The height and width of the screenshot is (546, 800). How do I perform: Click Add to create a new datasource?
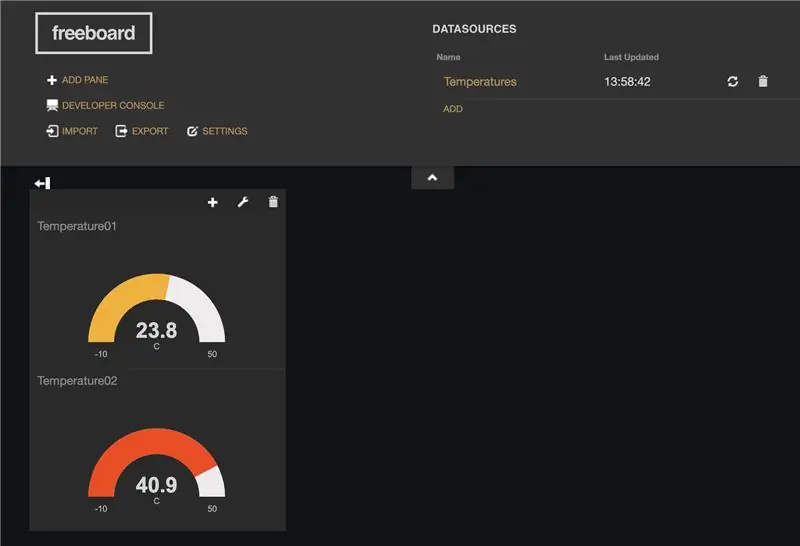click(x=453, y=109)
